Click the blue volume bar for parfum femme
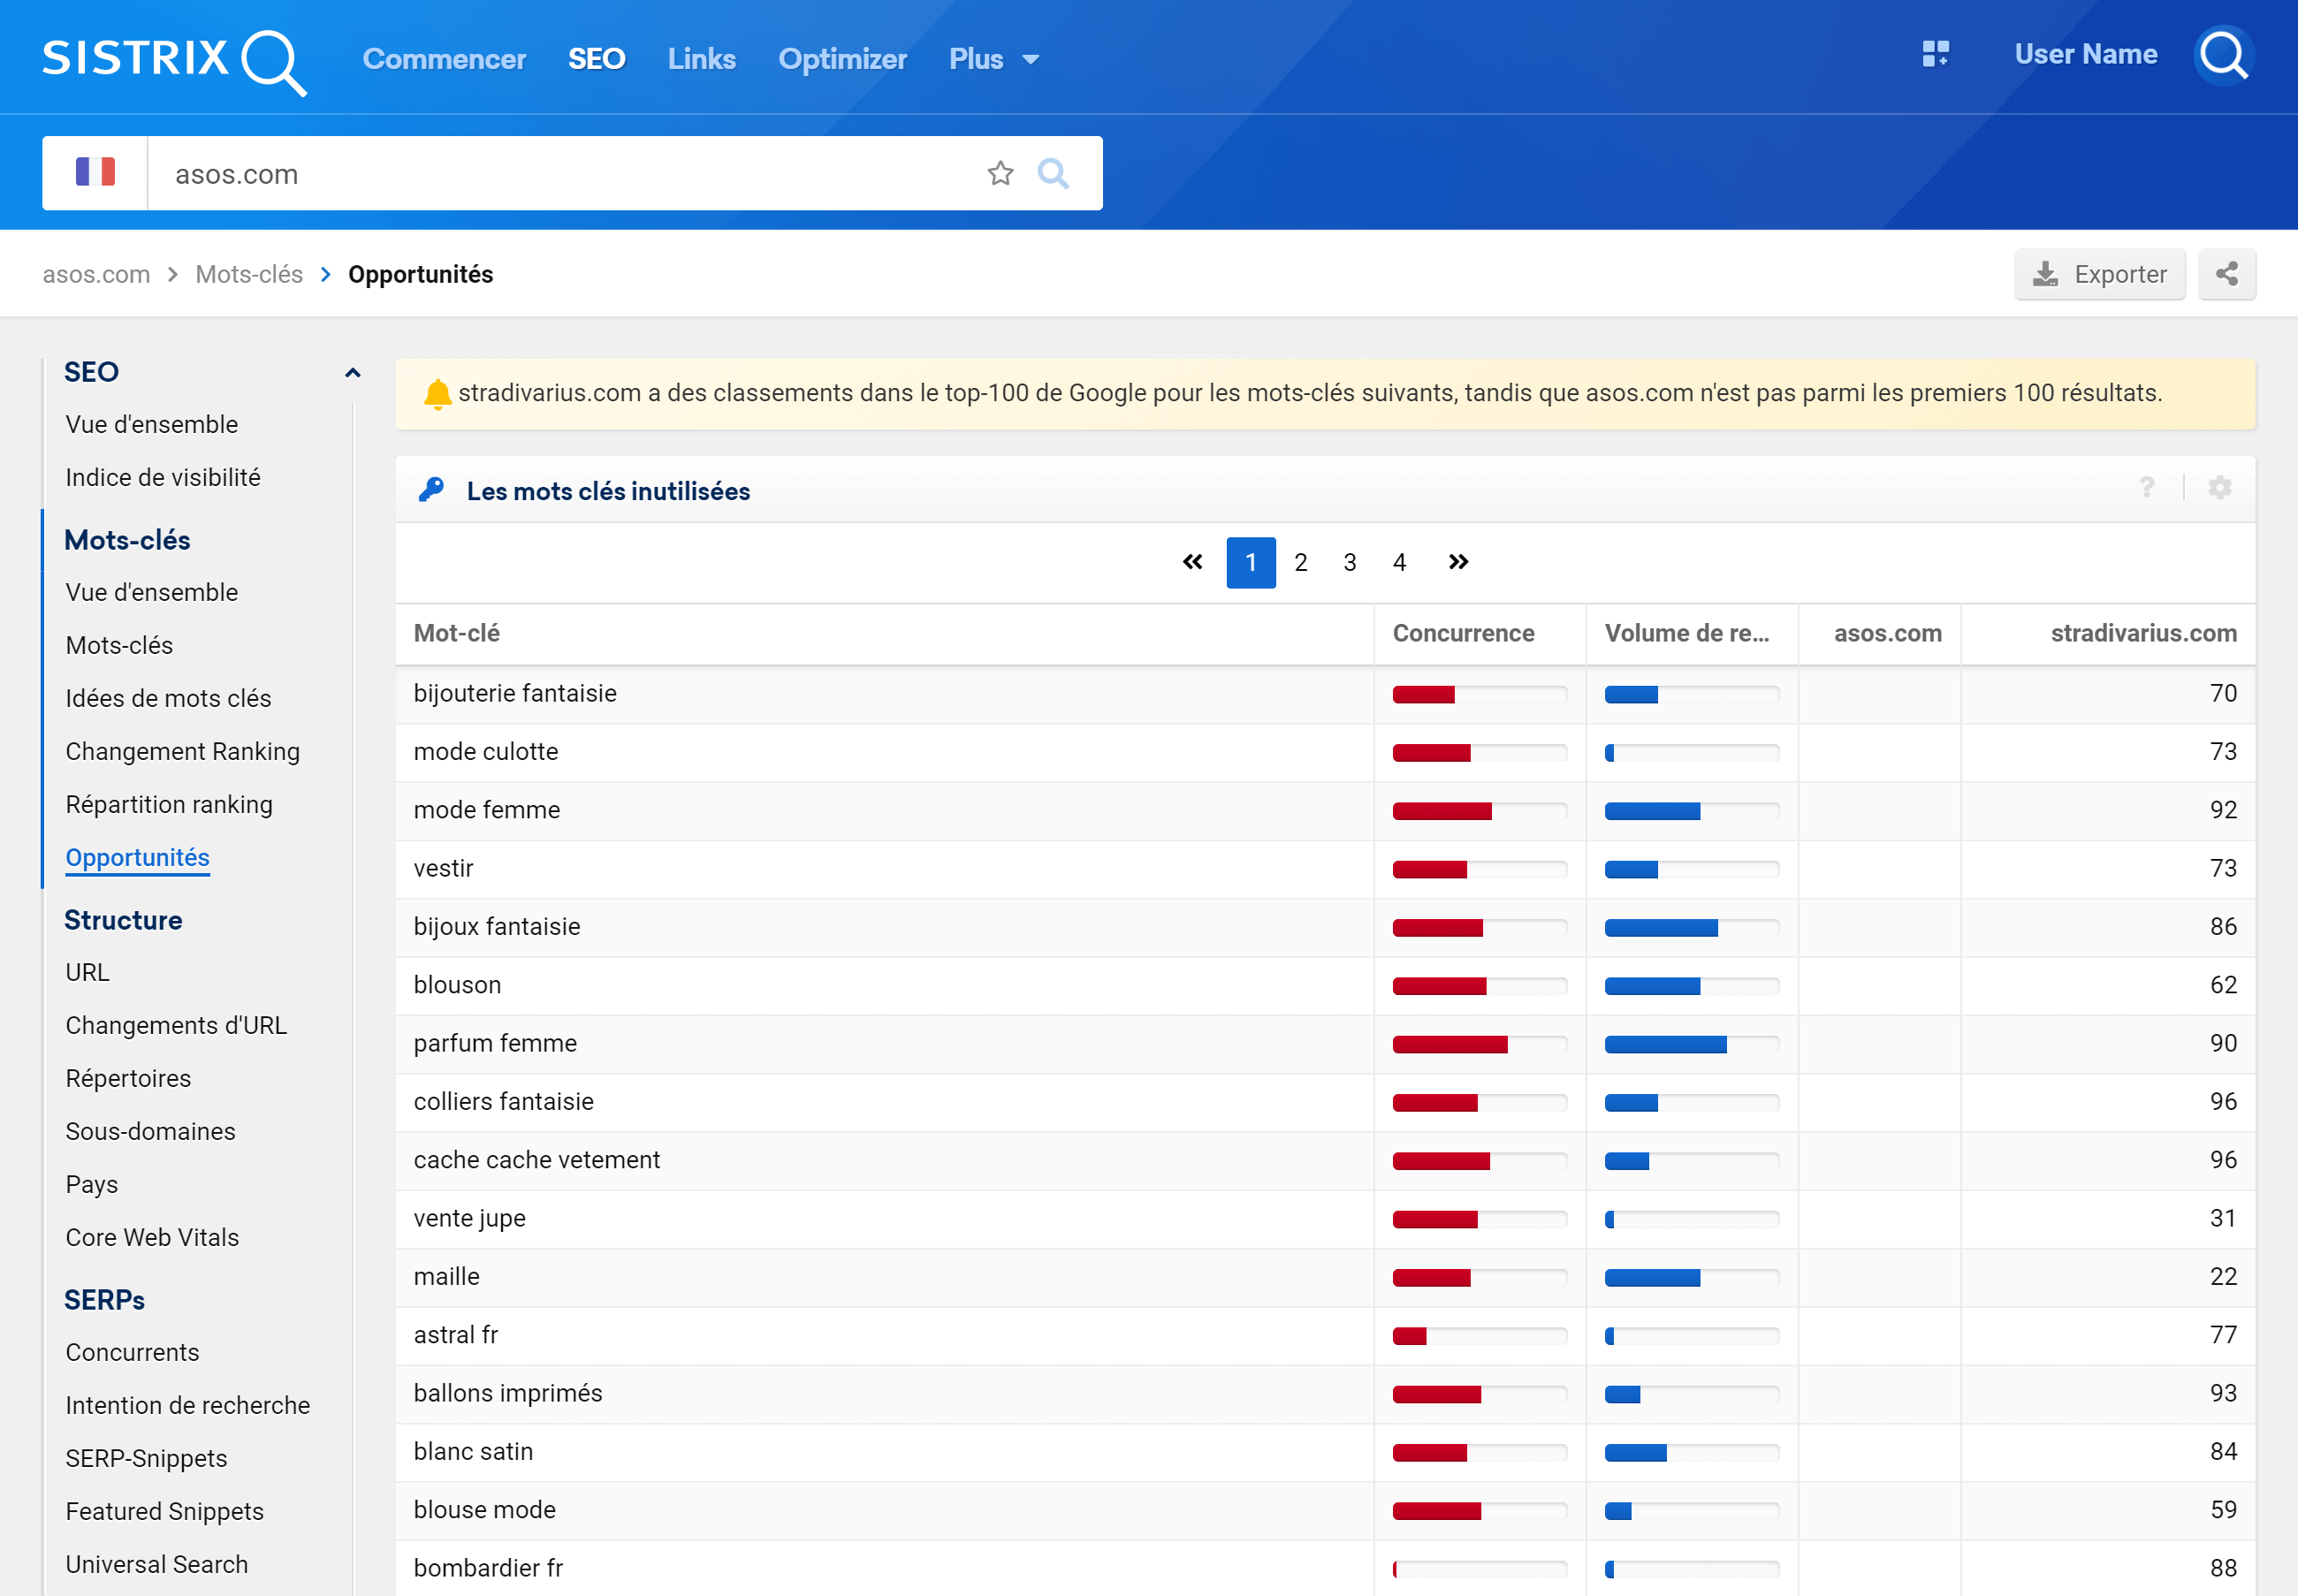2298x1596 pixels. coord(1665,1045)
